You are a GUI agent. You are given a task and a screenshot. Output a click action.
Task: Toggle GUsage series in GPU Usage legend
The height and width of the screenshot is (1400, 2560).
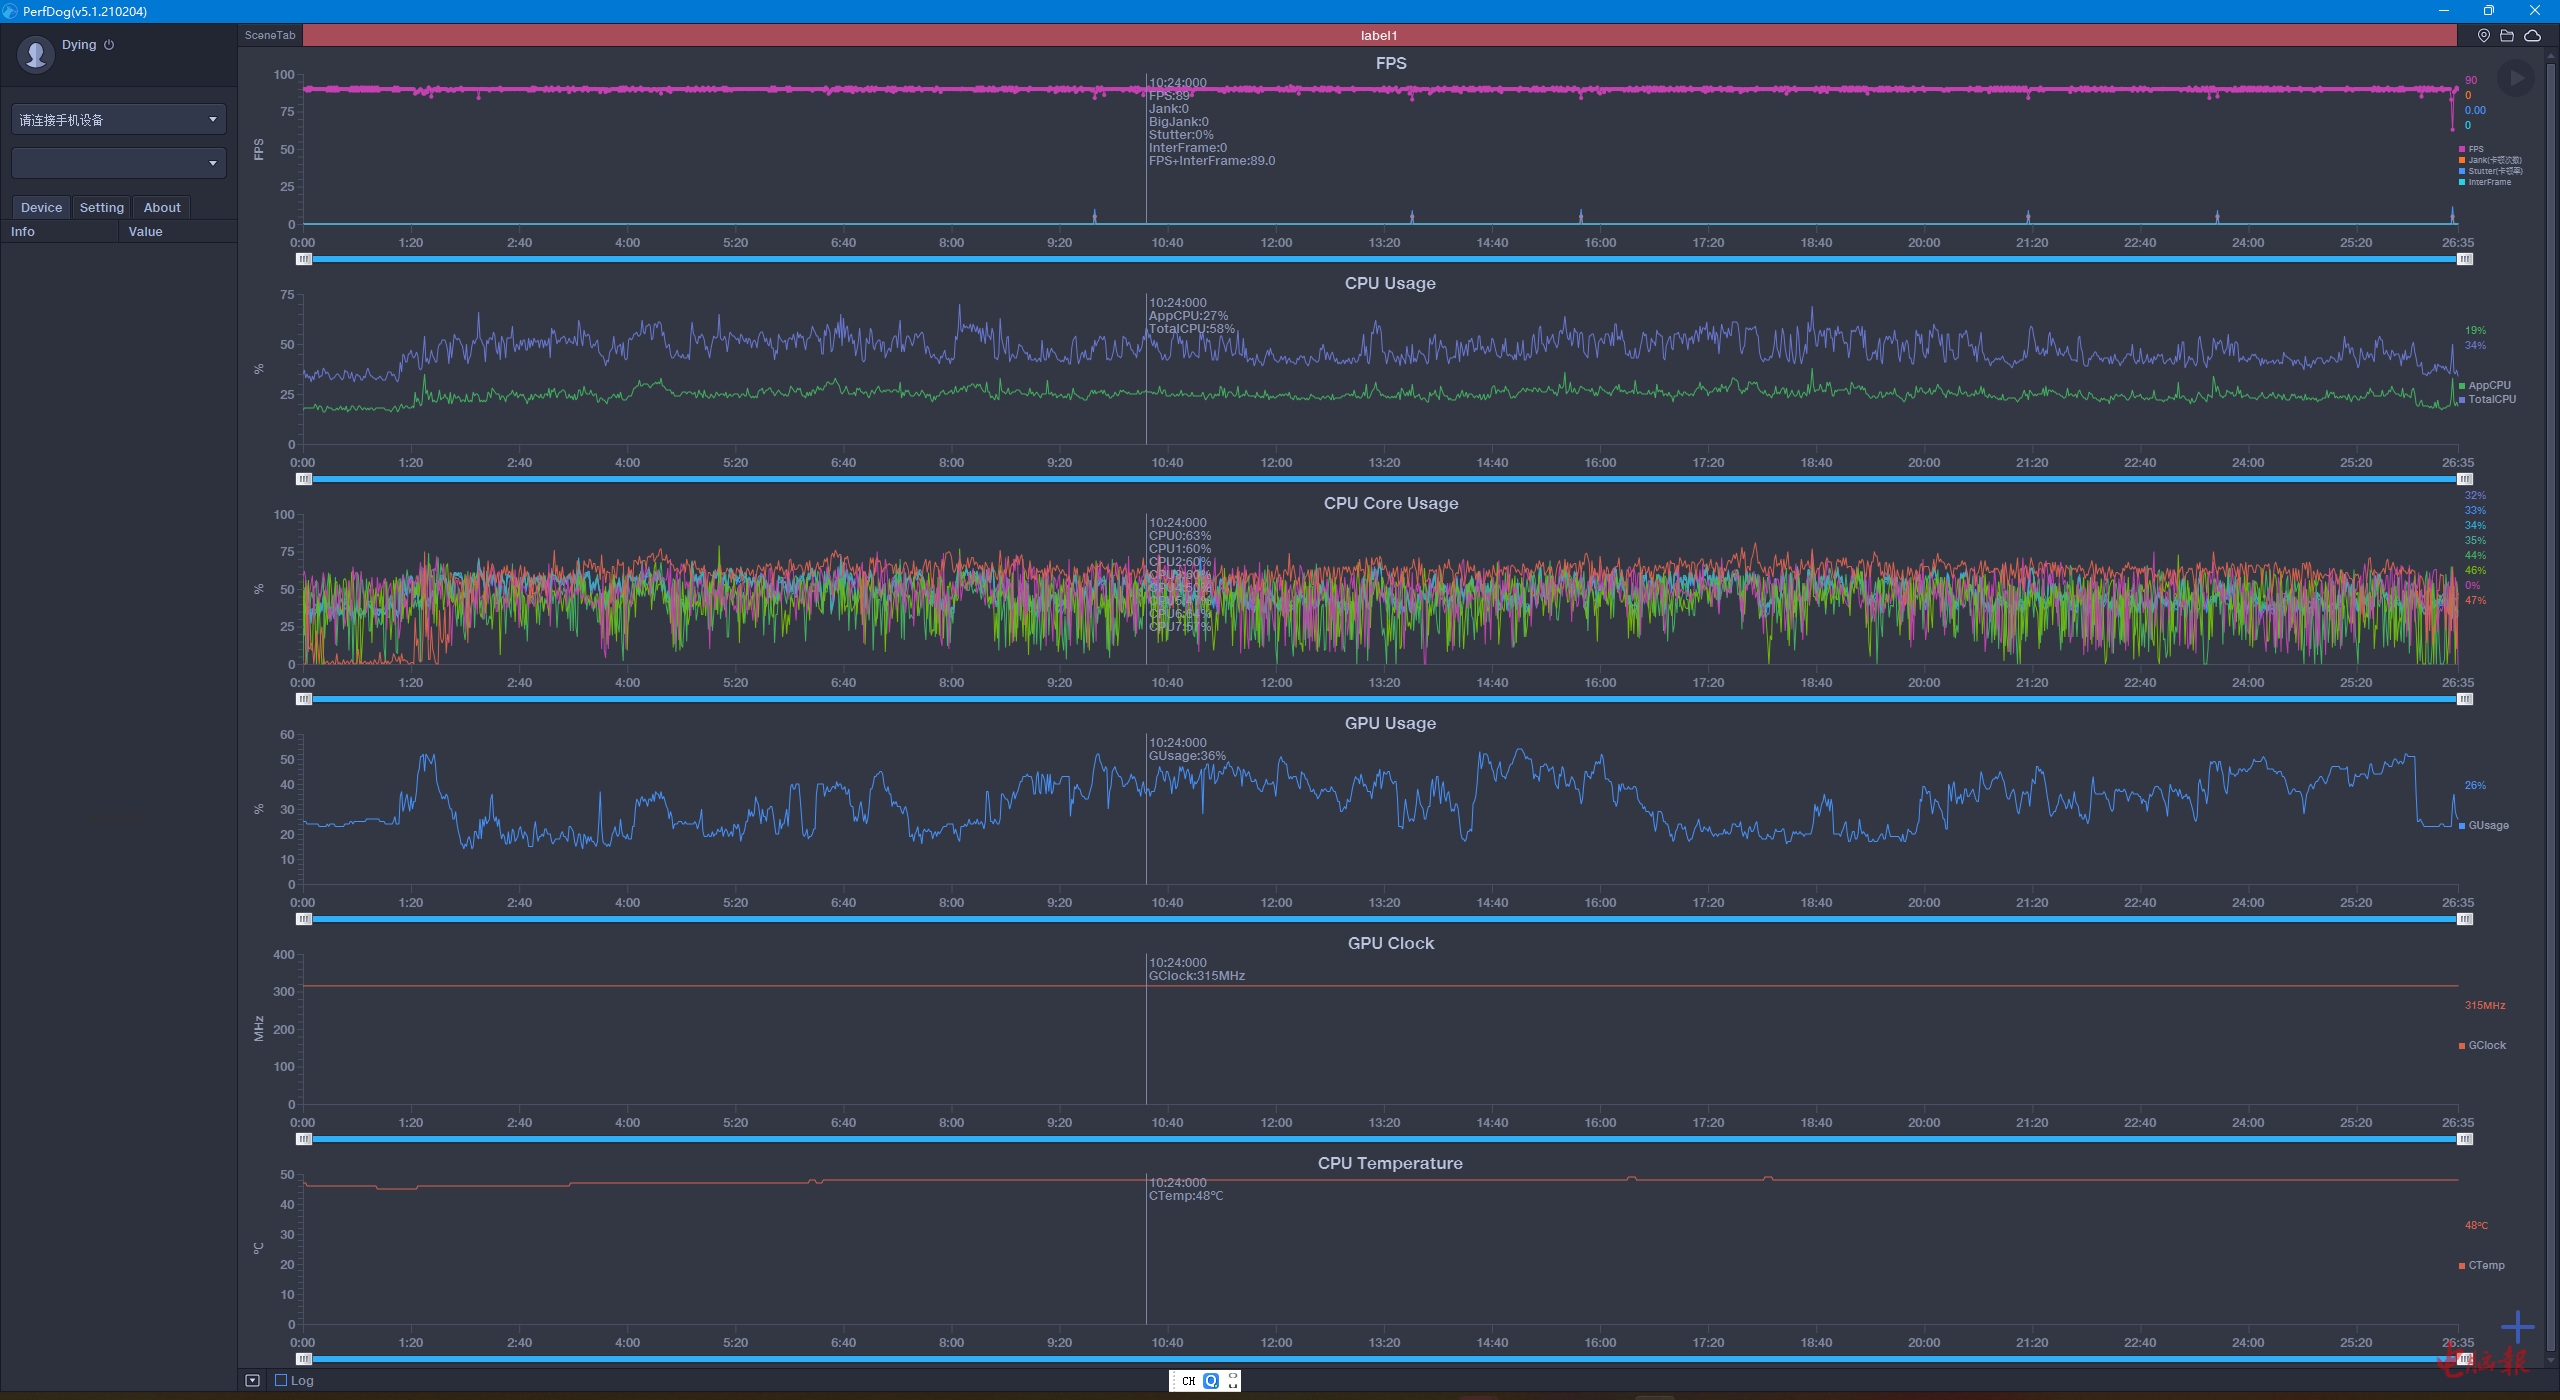click(x=2487, y=825)
